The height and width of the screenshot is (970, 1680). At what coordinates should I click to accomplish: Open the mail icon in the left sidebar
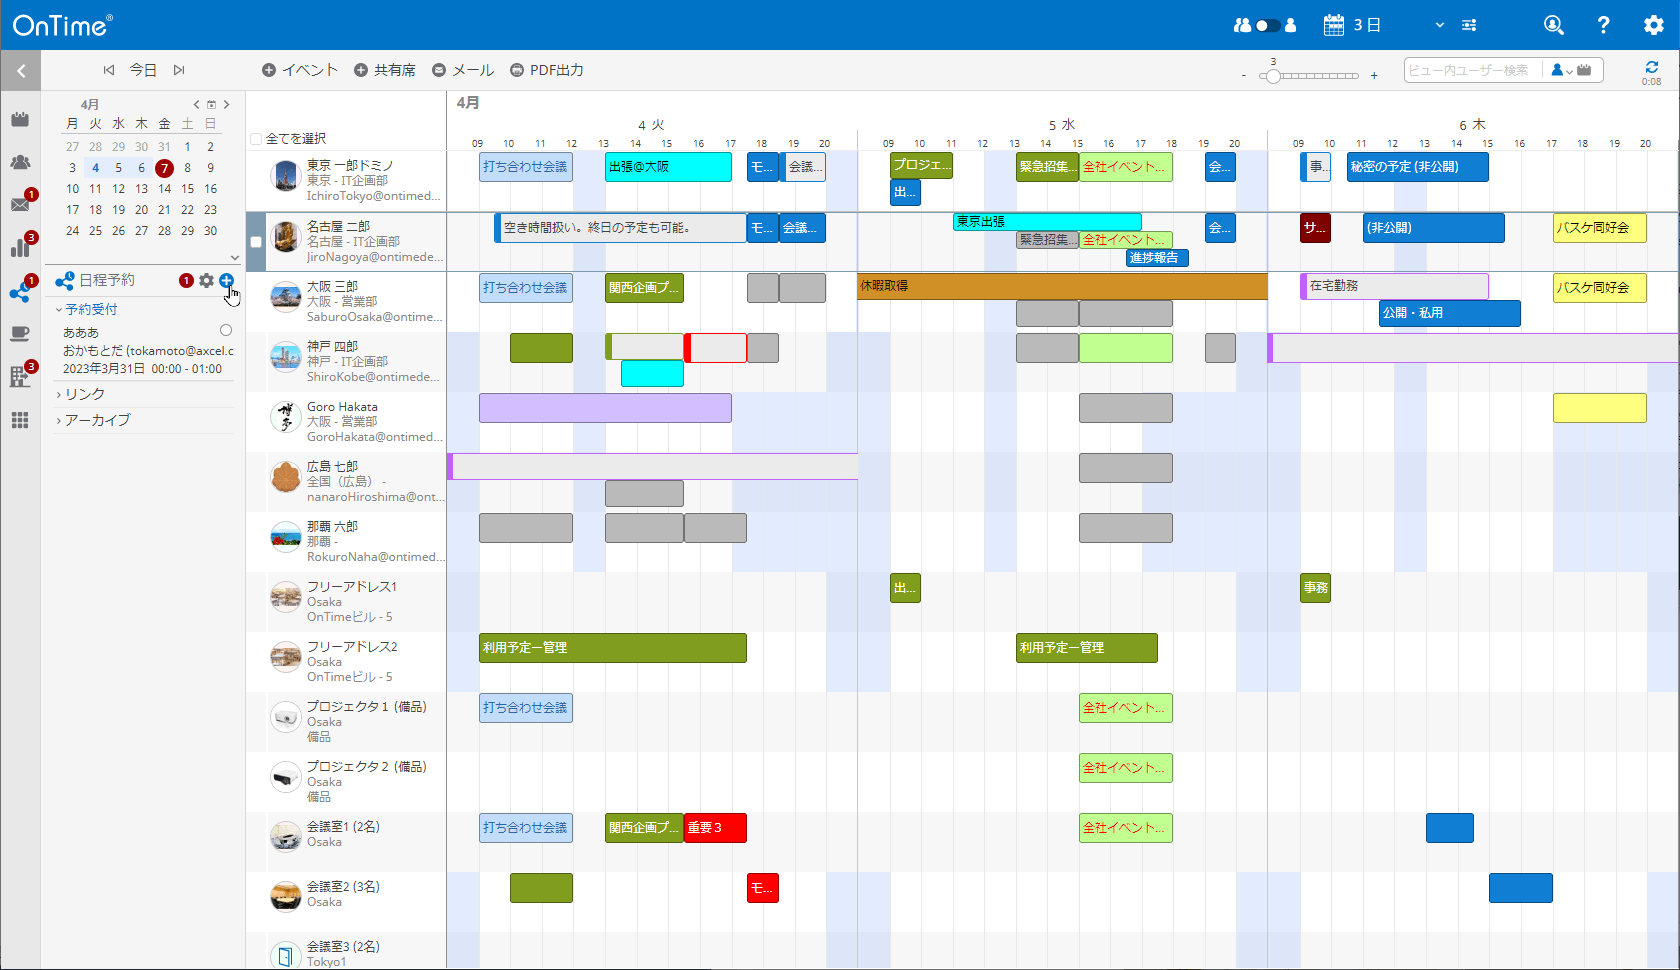click(20, 204)
